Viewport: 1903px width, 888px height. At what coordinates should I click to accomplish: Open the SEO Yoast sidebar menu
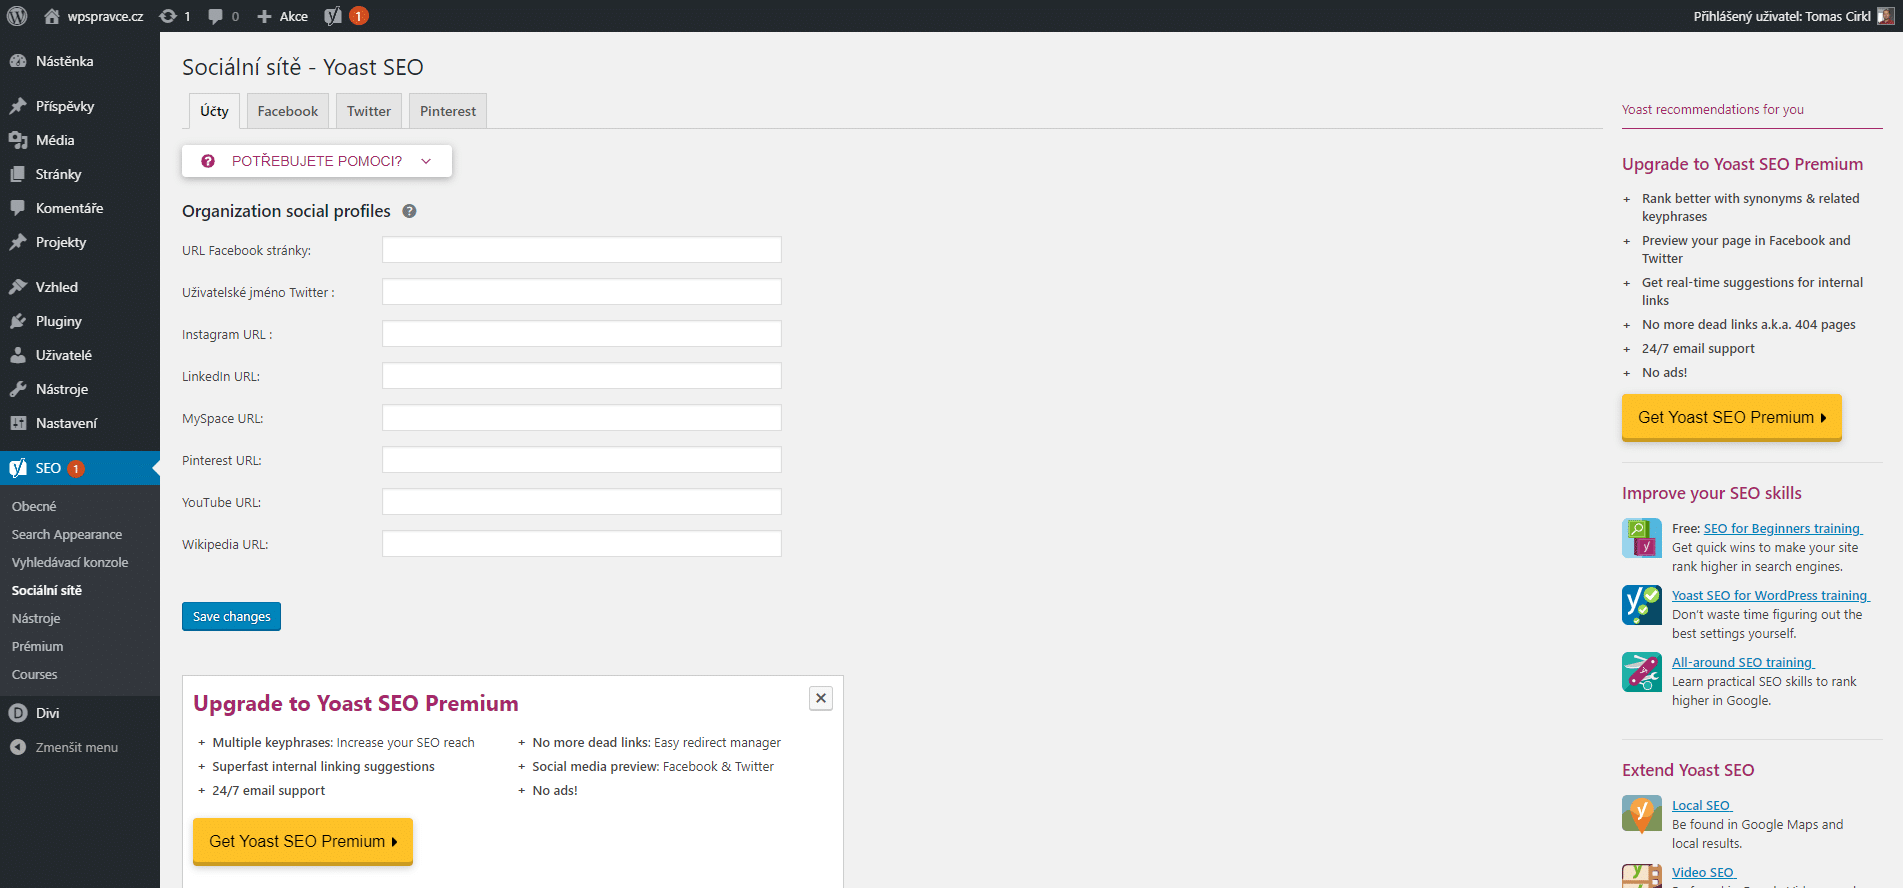coord(80,468)
